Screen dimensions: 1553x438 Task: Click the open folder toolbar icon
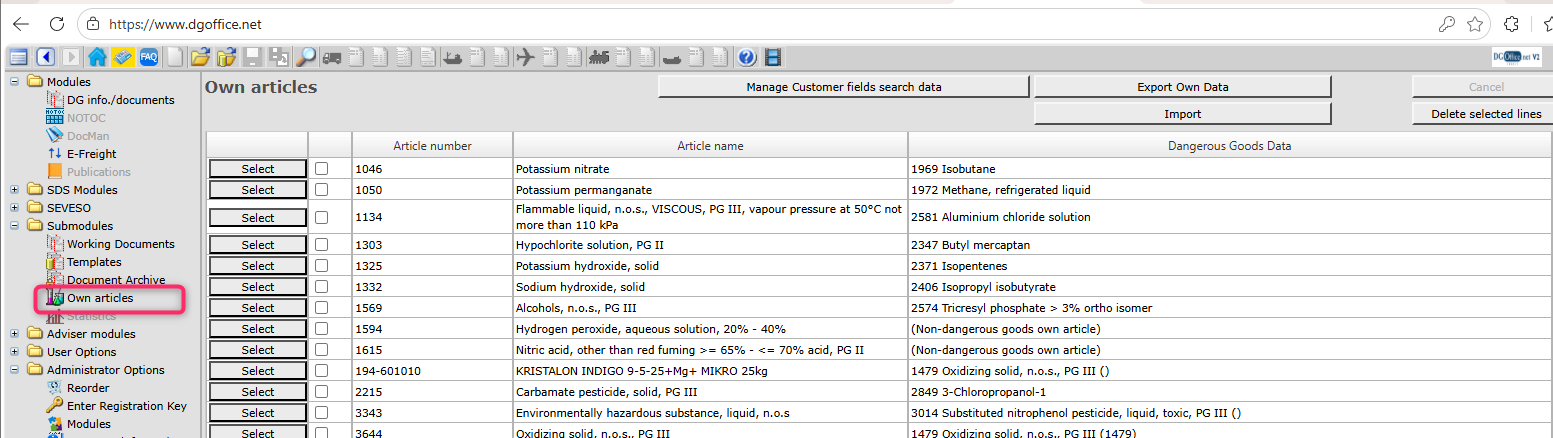click(x=201, y=57)
